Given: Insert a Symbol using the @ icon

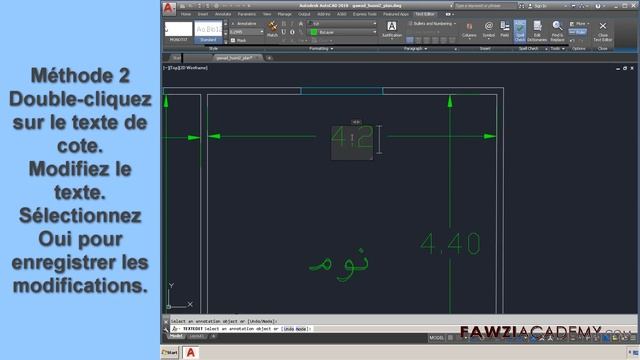Looking at the screenshot, I should (x=489, y=30).
